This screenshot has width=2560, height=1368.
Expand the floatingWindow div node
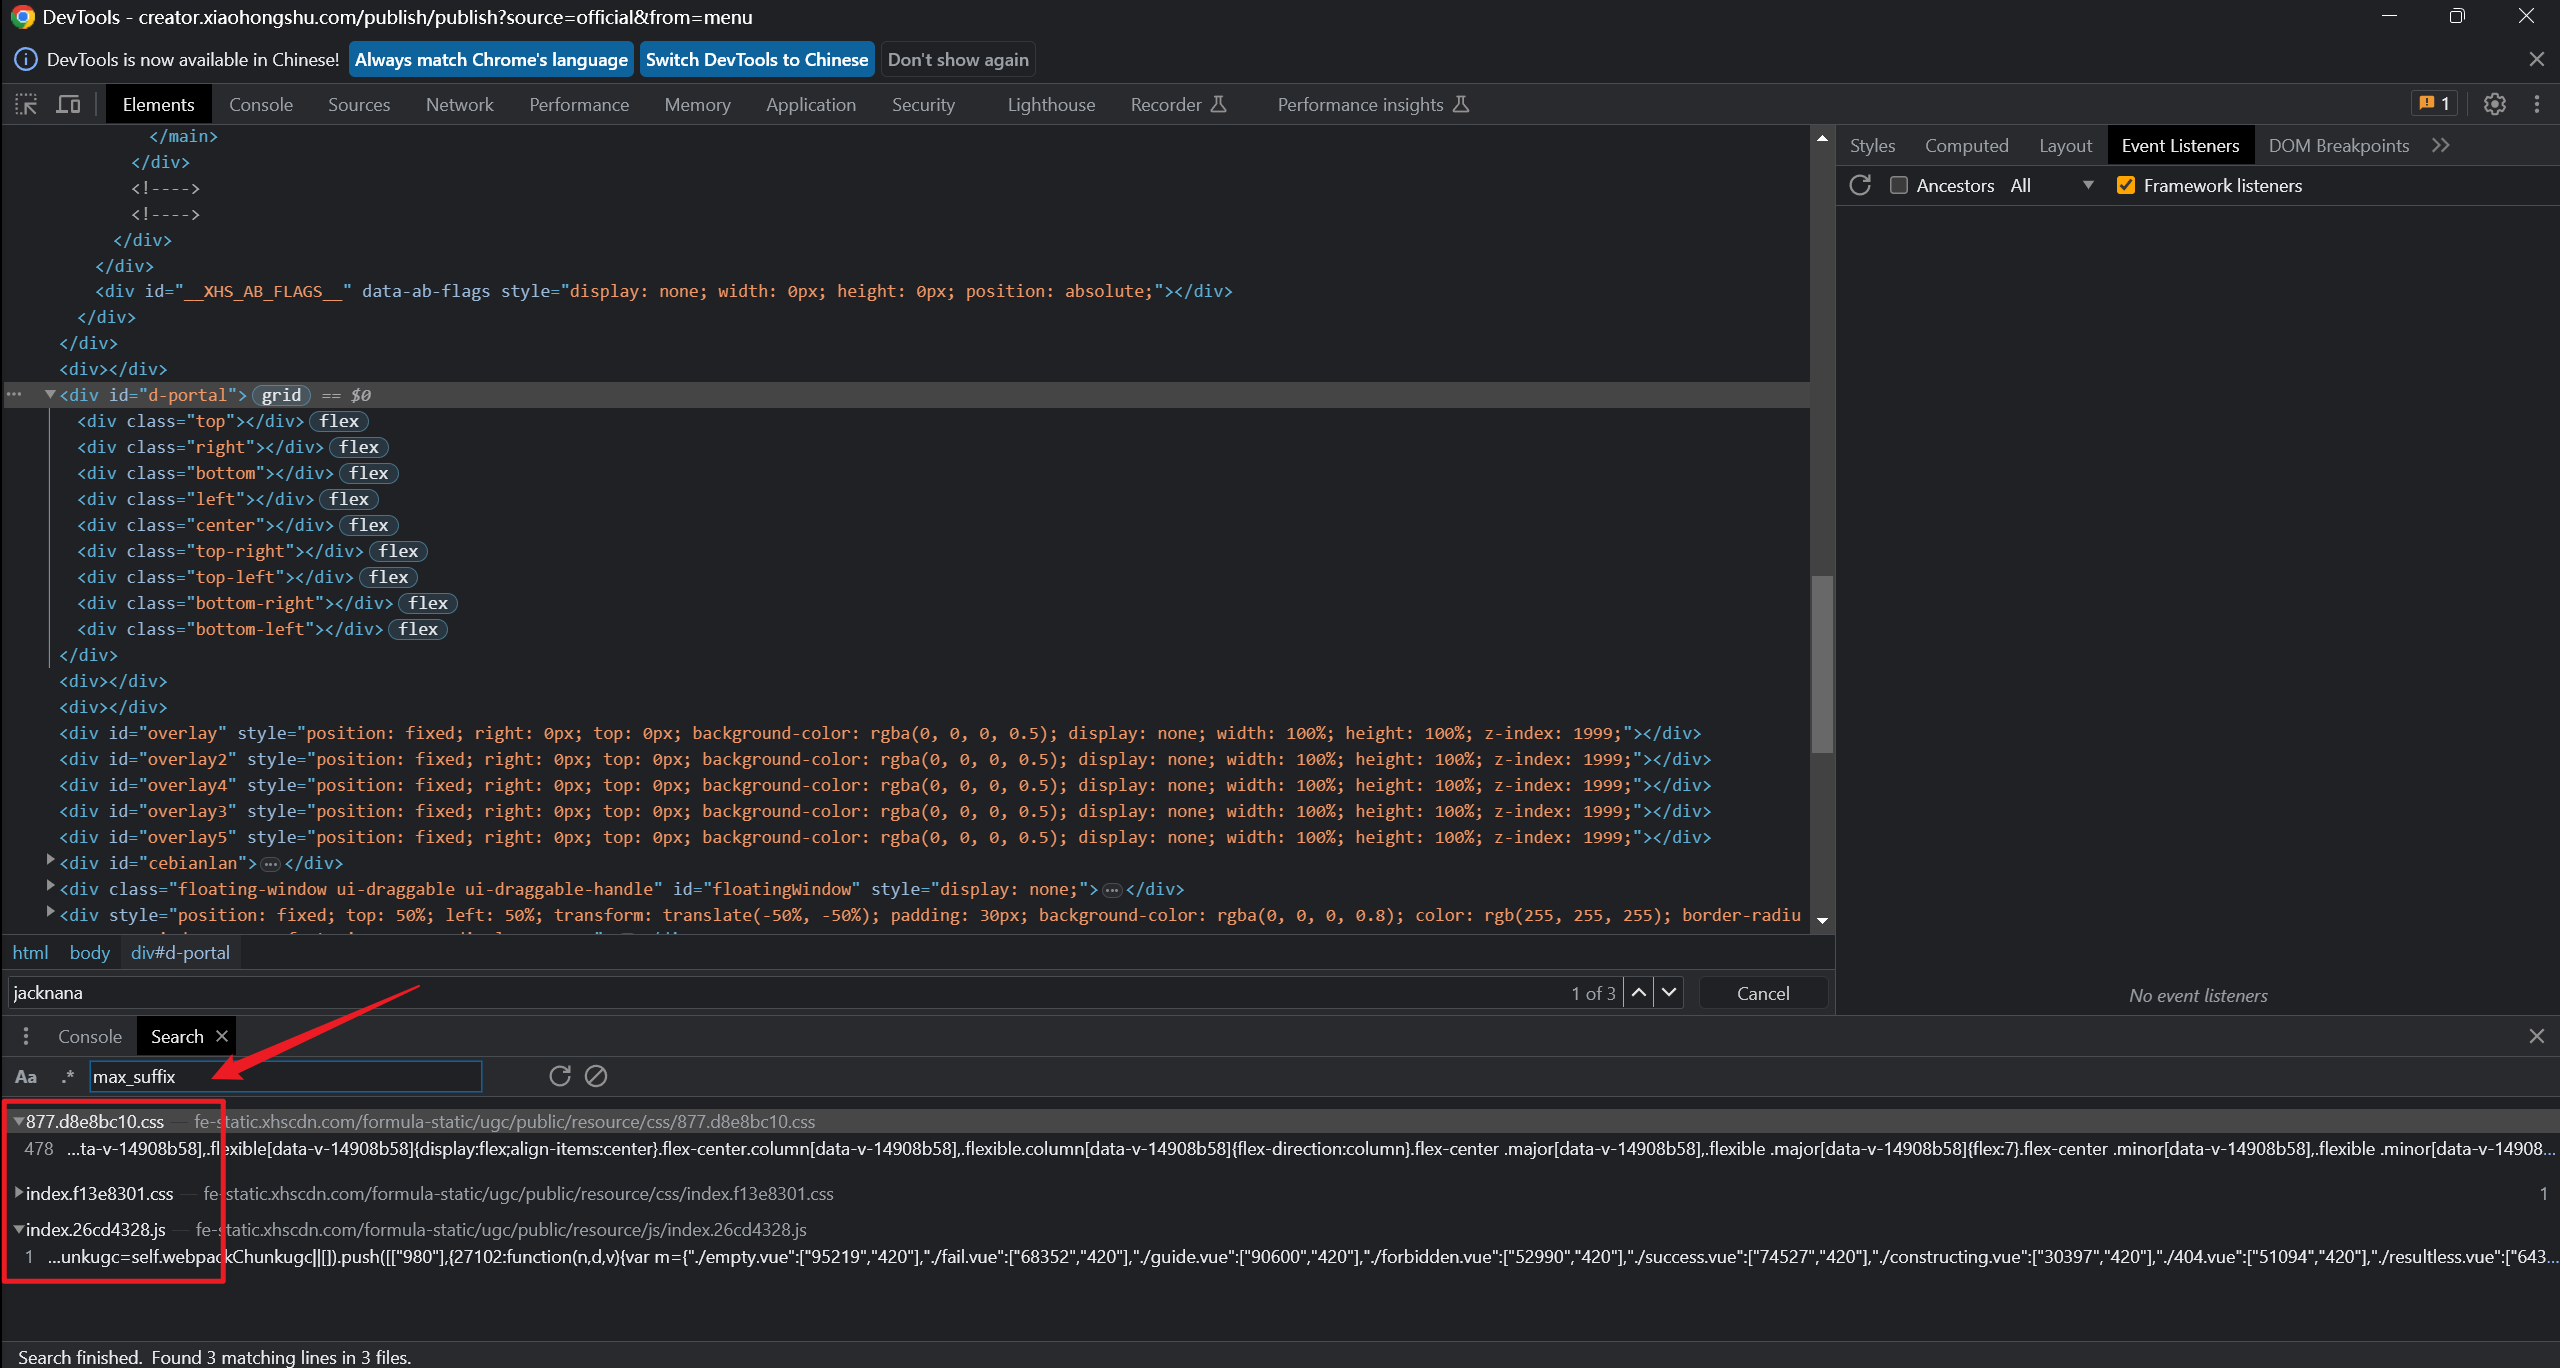click(x=51, y=886)
